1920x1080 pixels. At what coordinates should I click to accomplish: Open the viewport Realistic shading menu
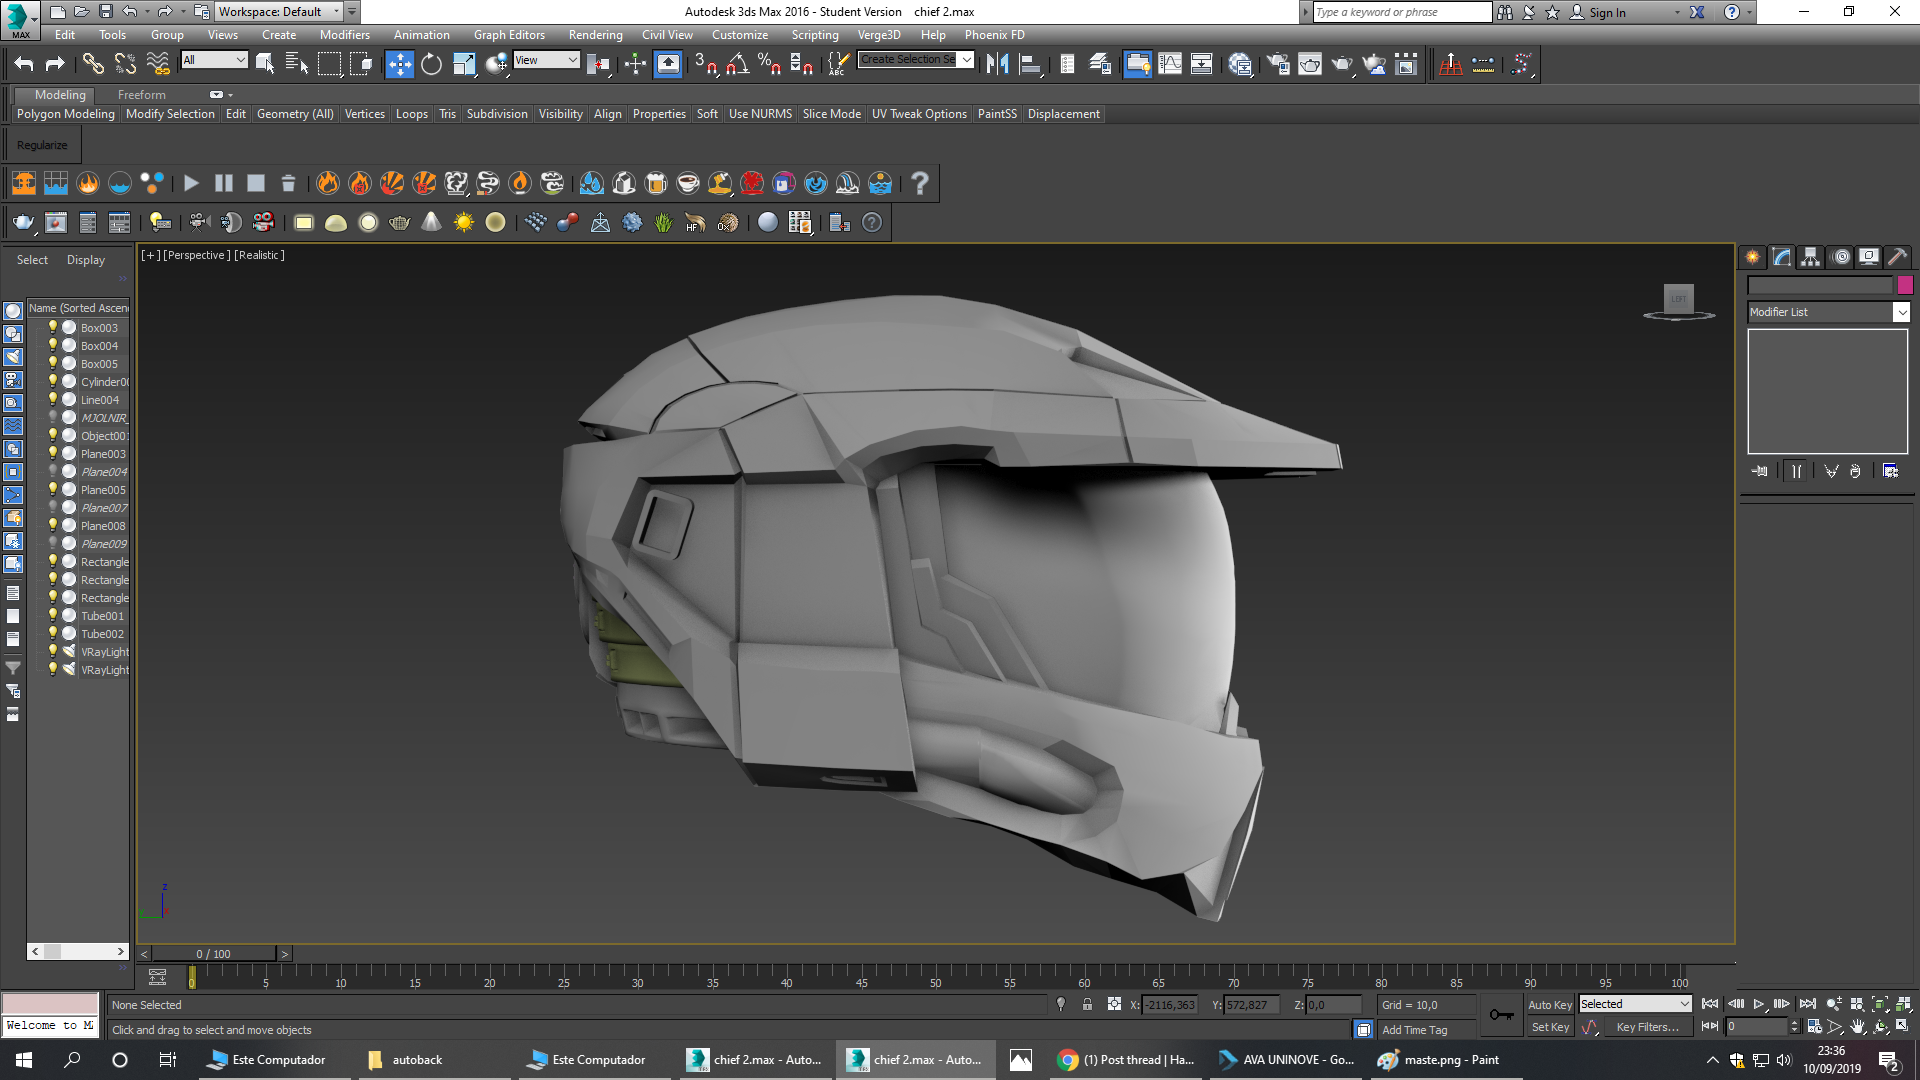coord(260,255)
